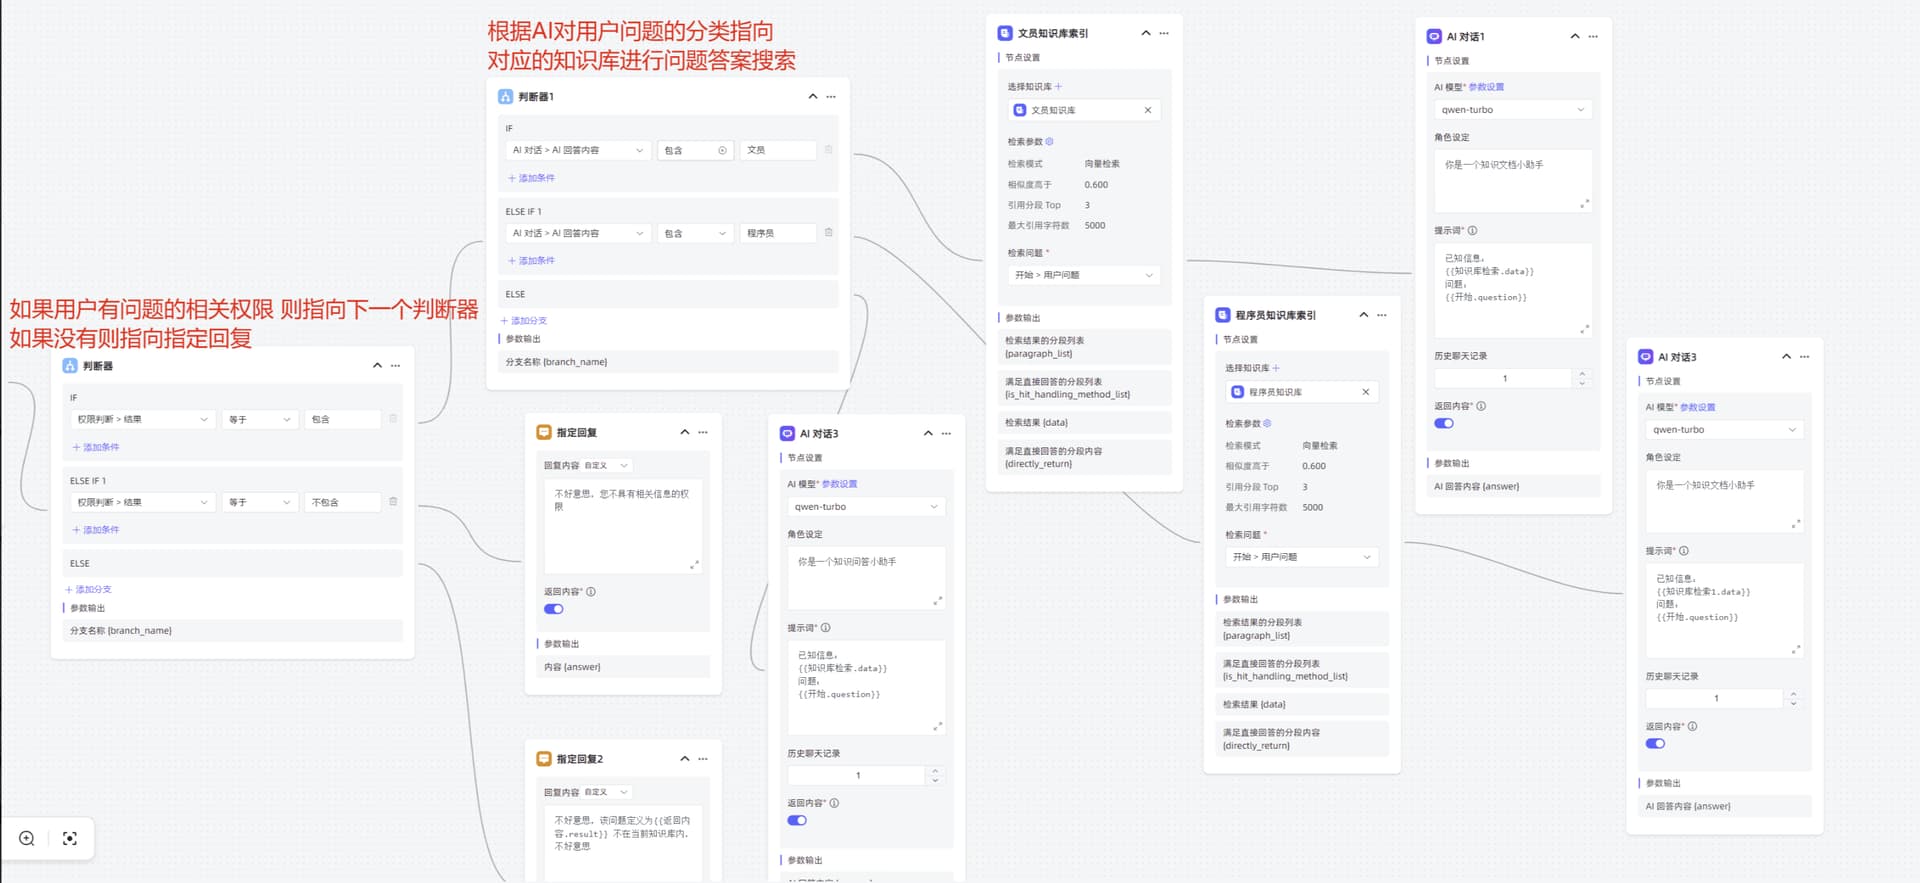Toggle 返回内容 switch in 指定回复 node
1920x883 pixels.
(554, 609)
